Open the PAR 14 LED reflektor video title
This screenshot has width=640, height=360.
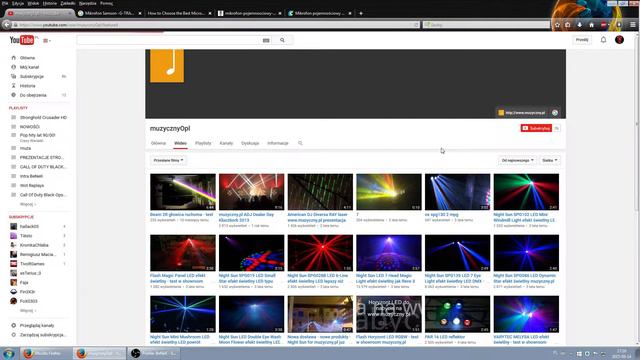click(x=444, y=337)
